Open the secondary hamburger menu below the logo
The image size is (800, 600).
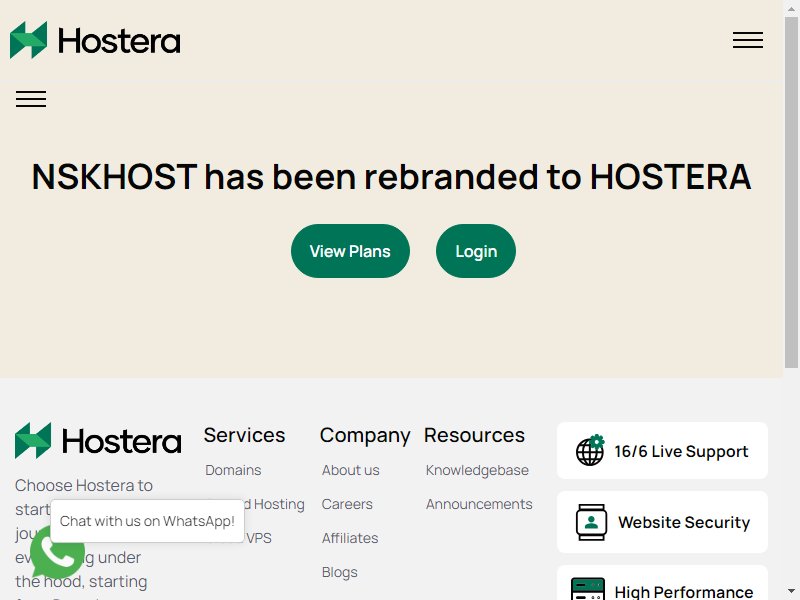31,98
